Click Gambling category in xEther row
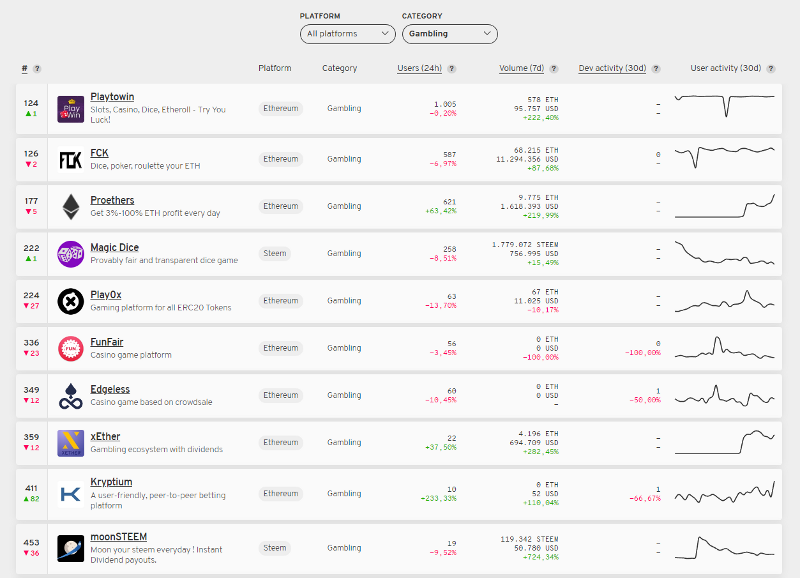This screenshot has height=578, width=800. (344, 442)
